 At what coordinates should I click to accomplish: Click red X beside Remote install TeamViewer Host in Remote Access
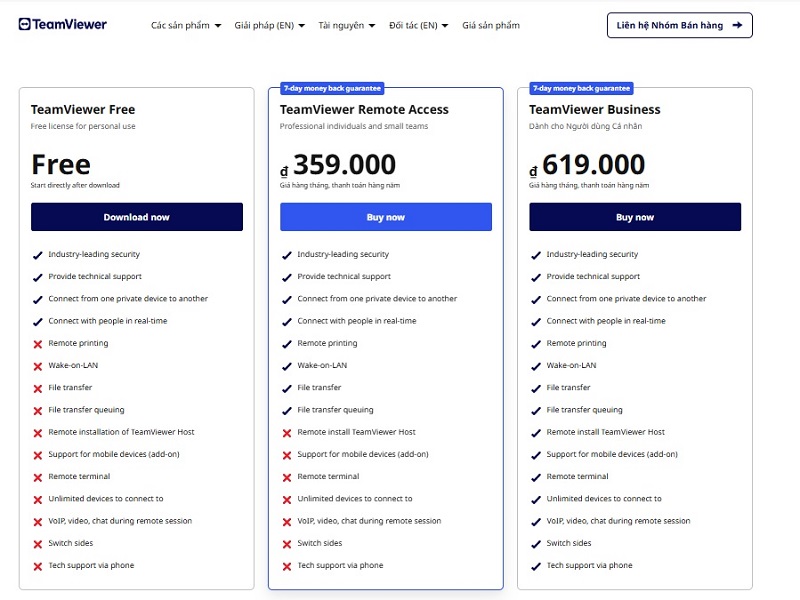coord(286,433)
